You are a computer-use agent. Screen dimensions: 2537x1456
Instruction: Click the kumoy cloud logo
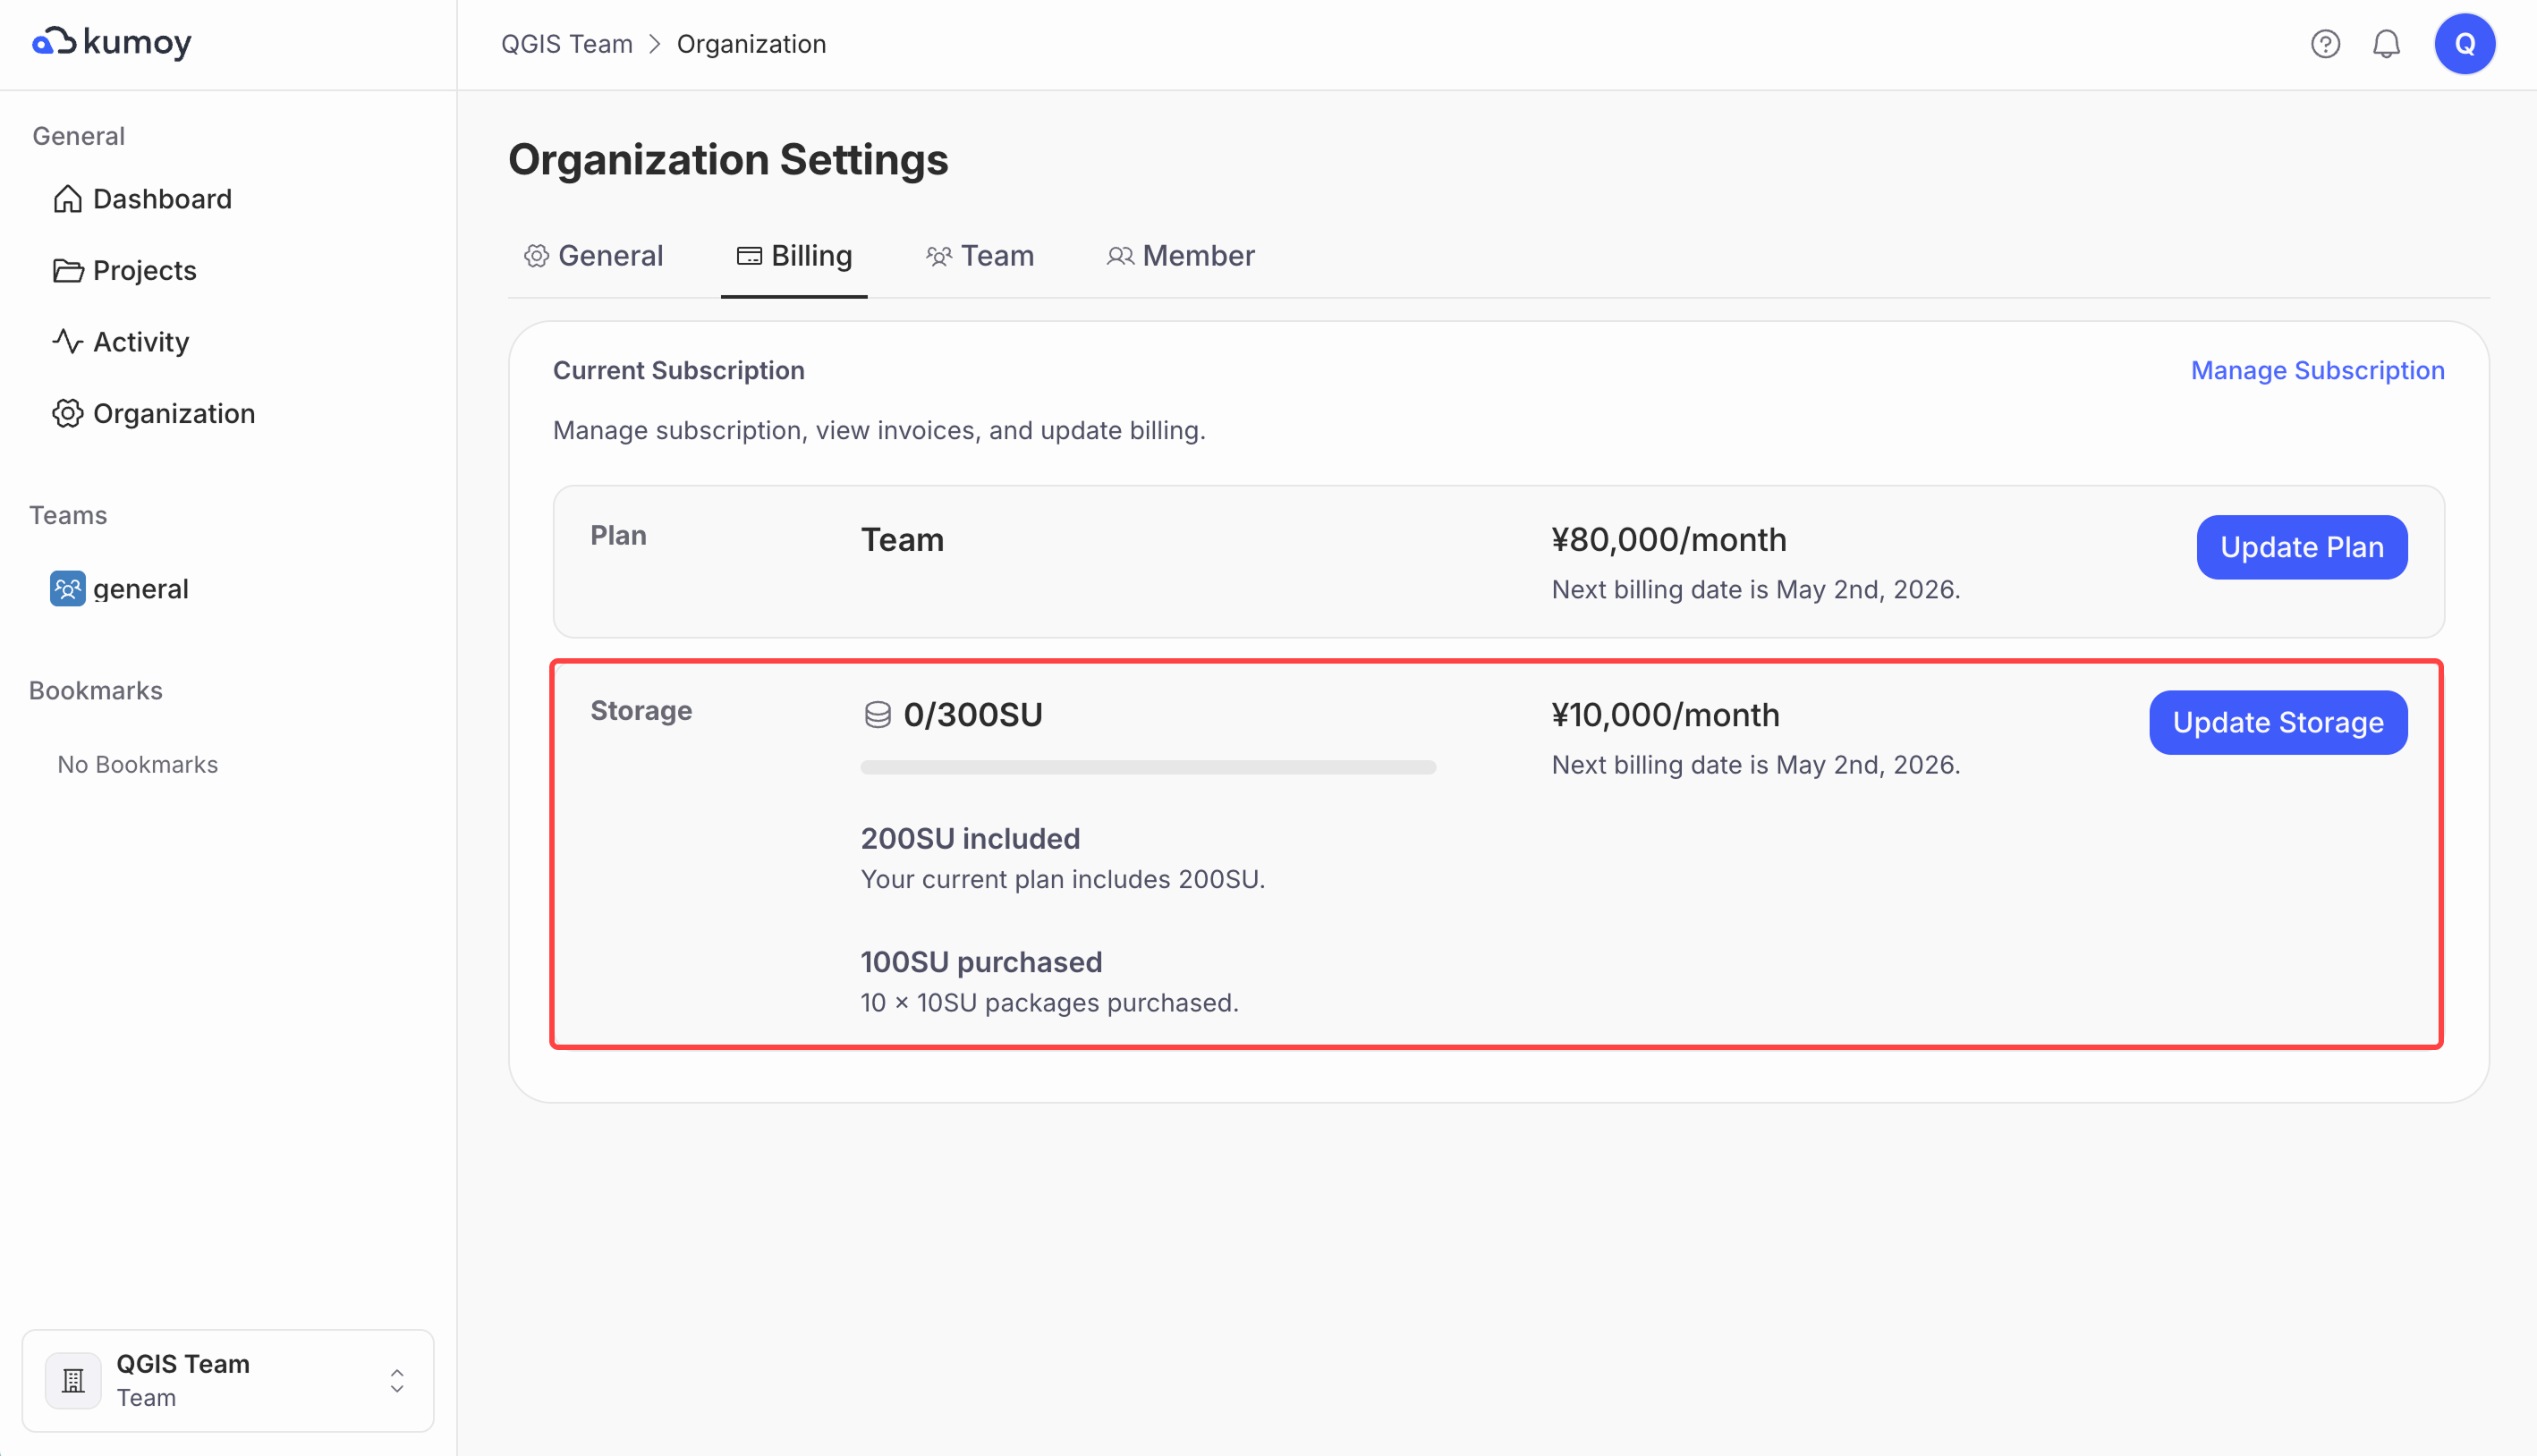(55, 42)
